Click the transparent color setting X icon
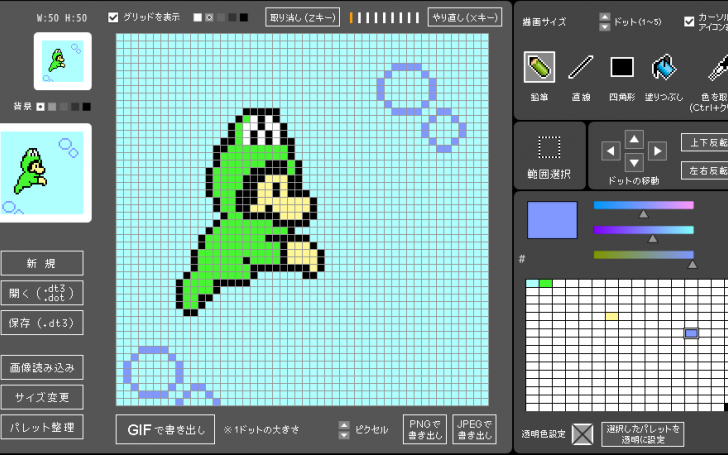Image resolution: width=728 pixels, height=455 pixels. (582, 434)
